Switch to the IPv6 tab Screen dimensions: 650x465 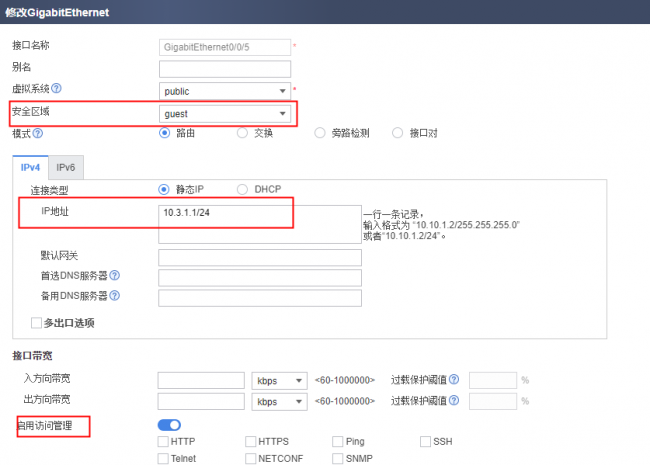click(66, 167)
